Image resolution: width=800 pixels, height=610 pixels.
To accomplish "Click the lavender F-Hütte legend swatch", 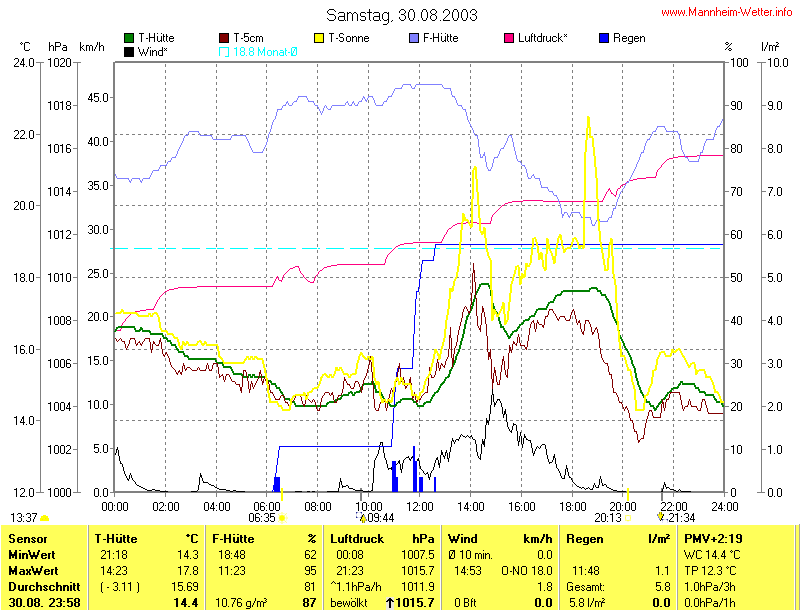I will pyautogui.click(x=414, y=38).
